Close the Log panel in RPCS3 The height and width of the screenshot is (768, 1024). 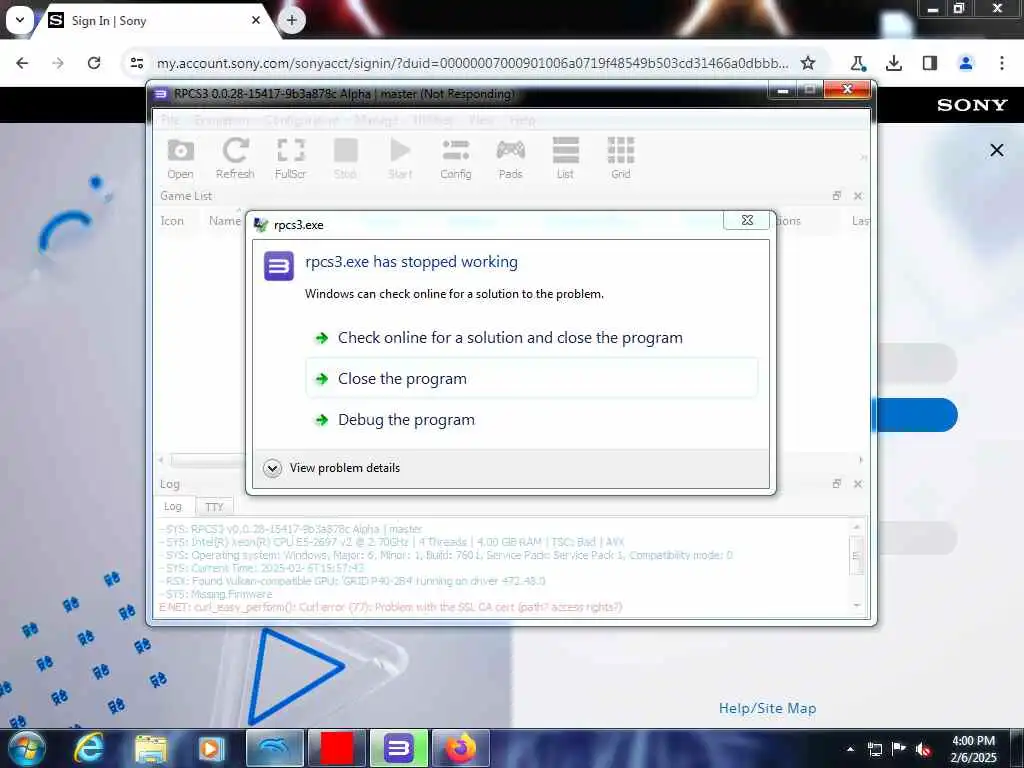(858, 484)
